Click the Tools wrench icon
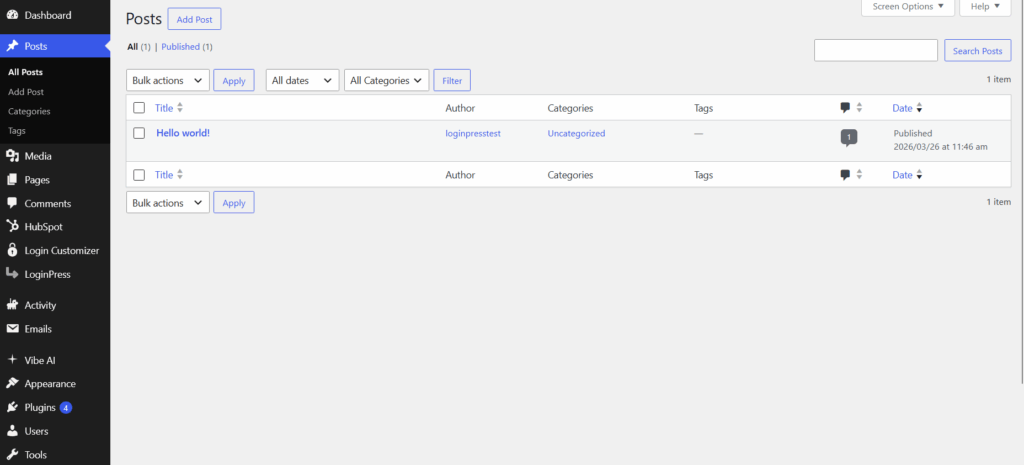1024x465 pixels. coord(12,455)
